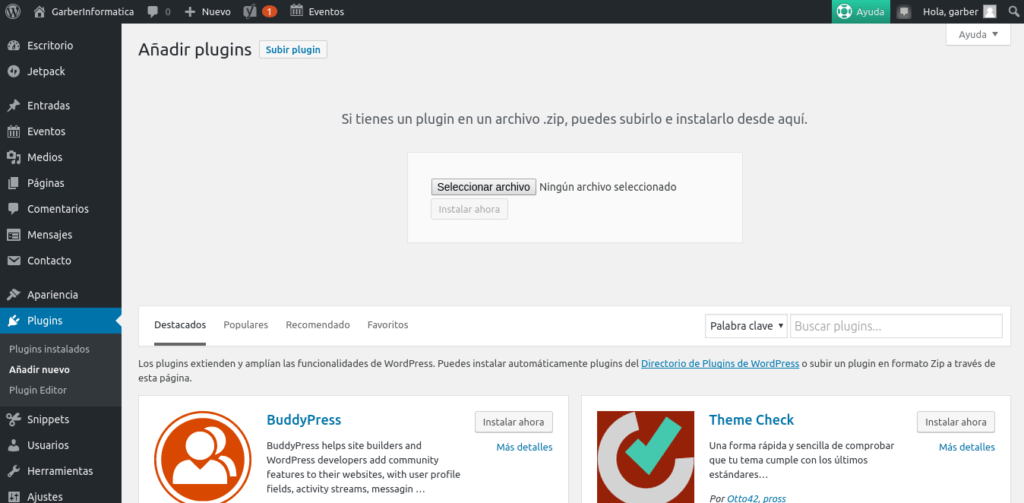Install Theme Check with Instalar ahora

(x=956, y=422)
